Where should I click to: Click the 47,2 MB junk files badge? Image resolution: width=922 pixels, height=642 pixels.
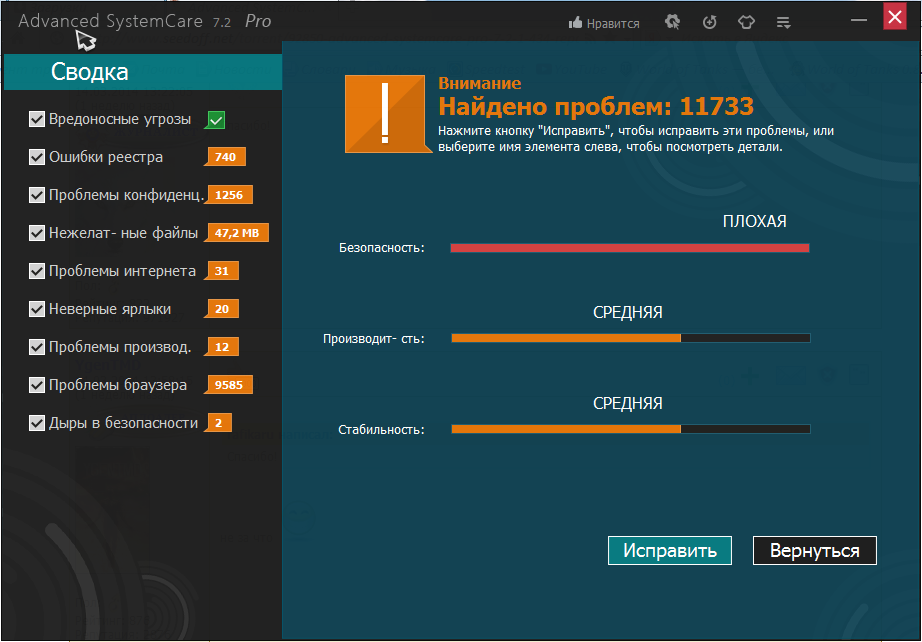tap(236, 233)
